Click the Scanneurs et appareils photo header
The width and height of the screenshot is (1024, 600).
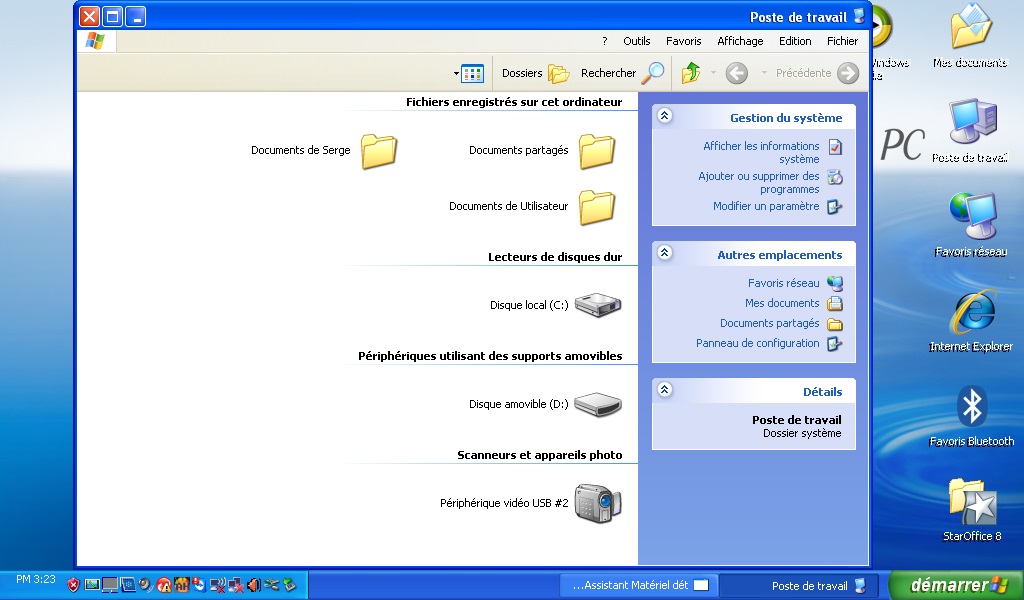tap(539, 455)
